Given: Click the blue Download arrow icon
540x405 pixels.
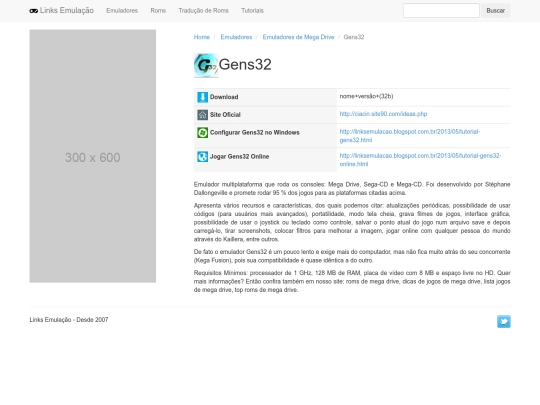Looking at the screenshot, I should [202, 97].
